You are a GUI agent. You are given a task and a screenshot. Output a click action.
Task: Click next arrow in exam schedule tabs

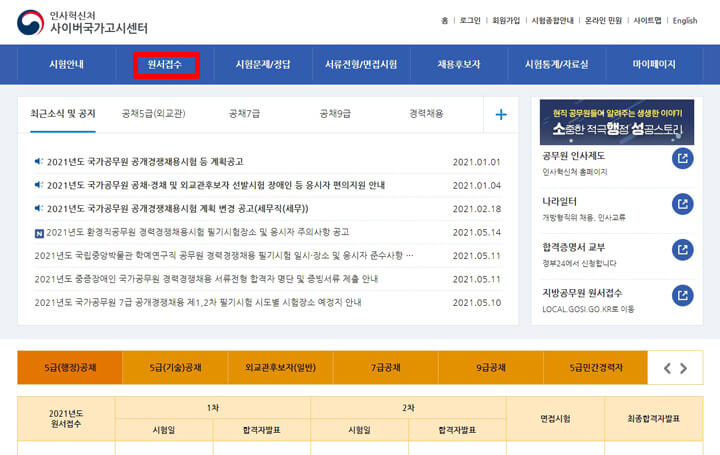684,368
